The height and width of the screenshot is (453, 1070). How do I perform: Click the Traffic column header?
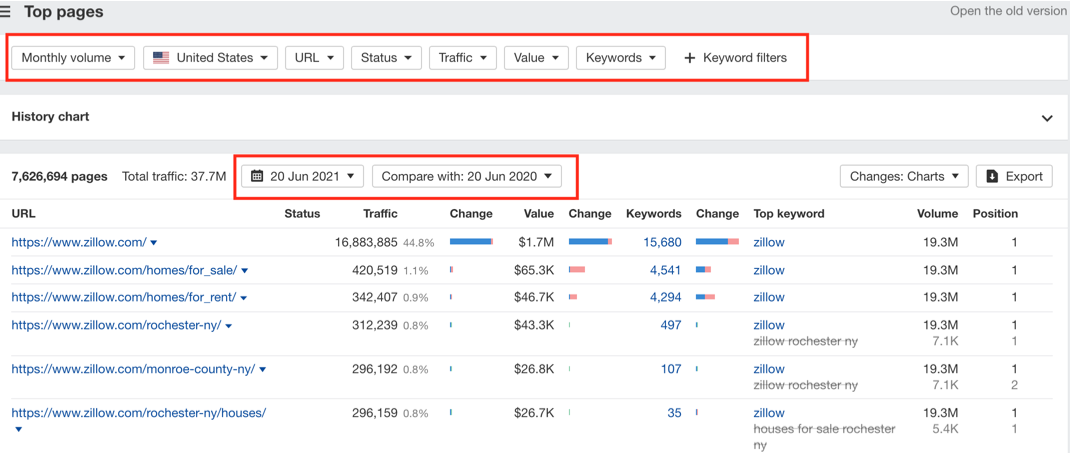[x=380, y=214]
